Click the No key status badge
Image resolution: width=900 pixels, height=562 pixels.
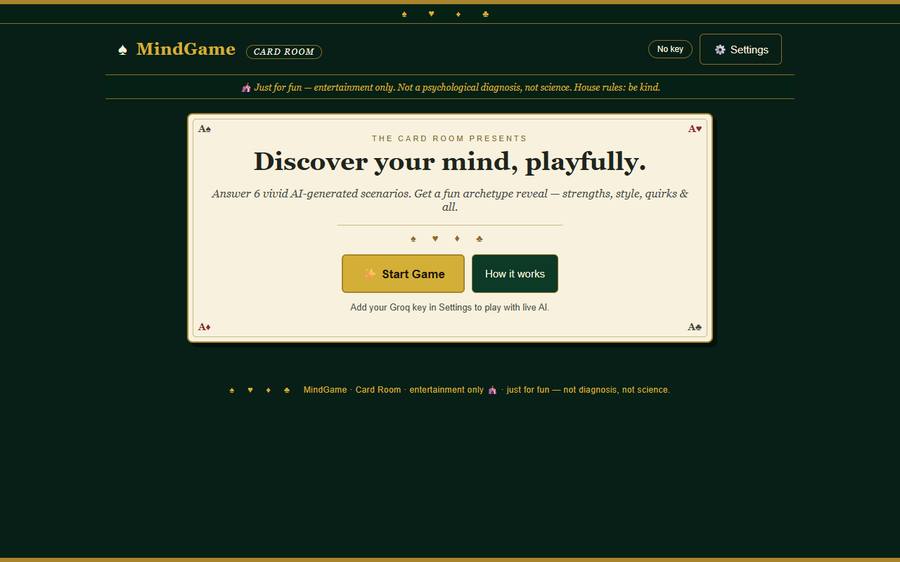(x=670, y=49)
